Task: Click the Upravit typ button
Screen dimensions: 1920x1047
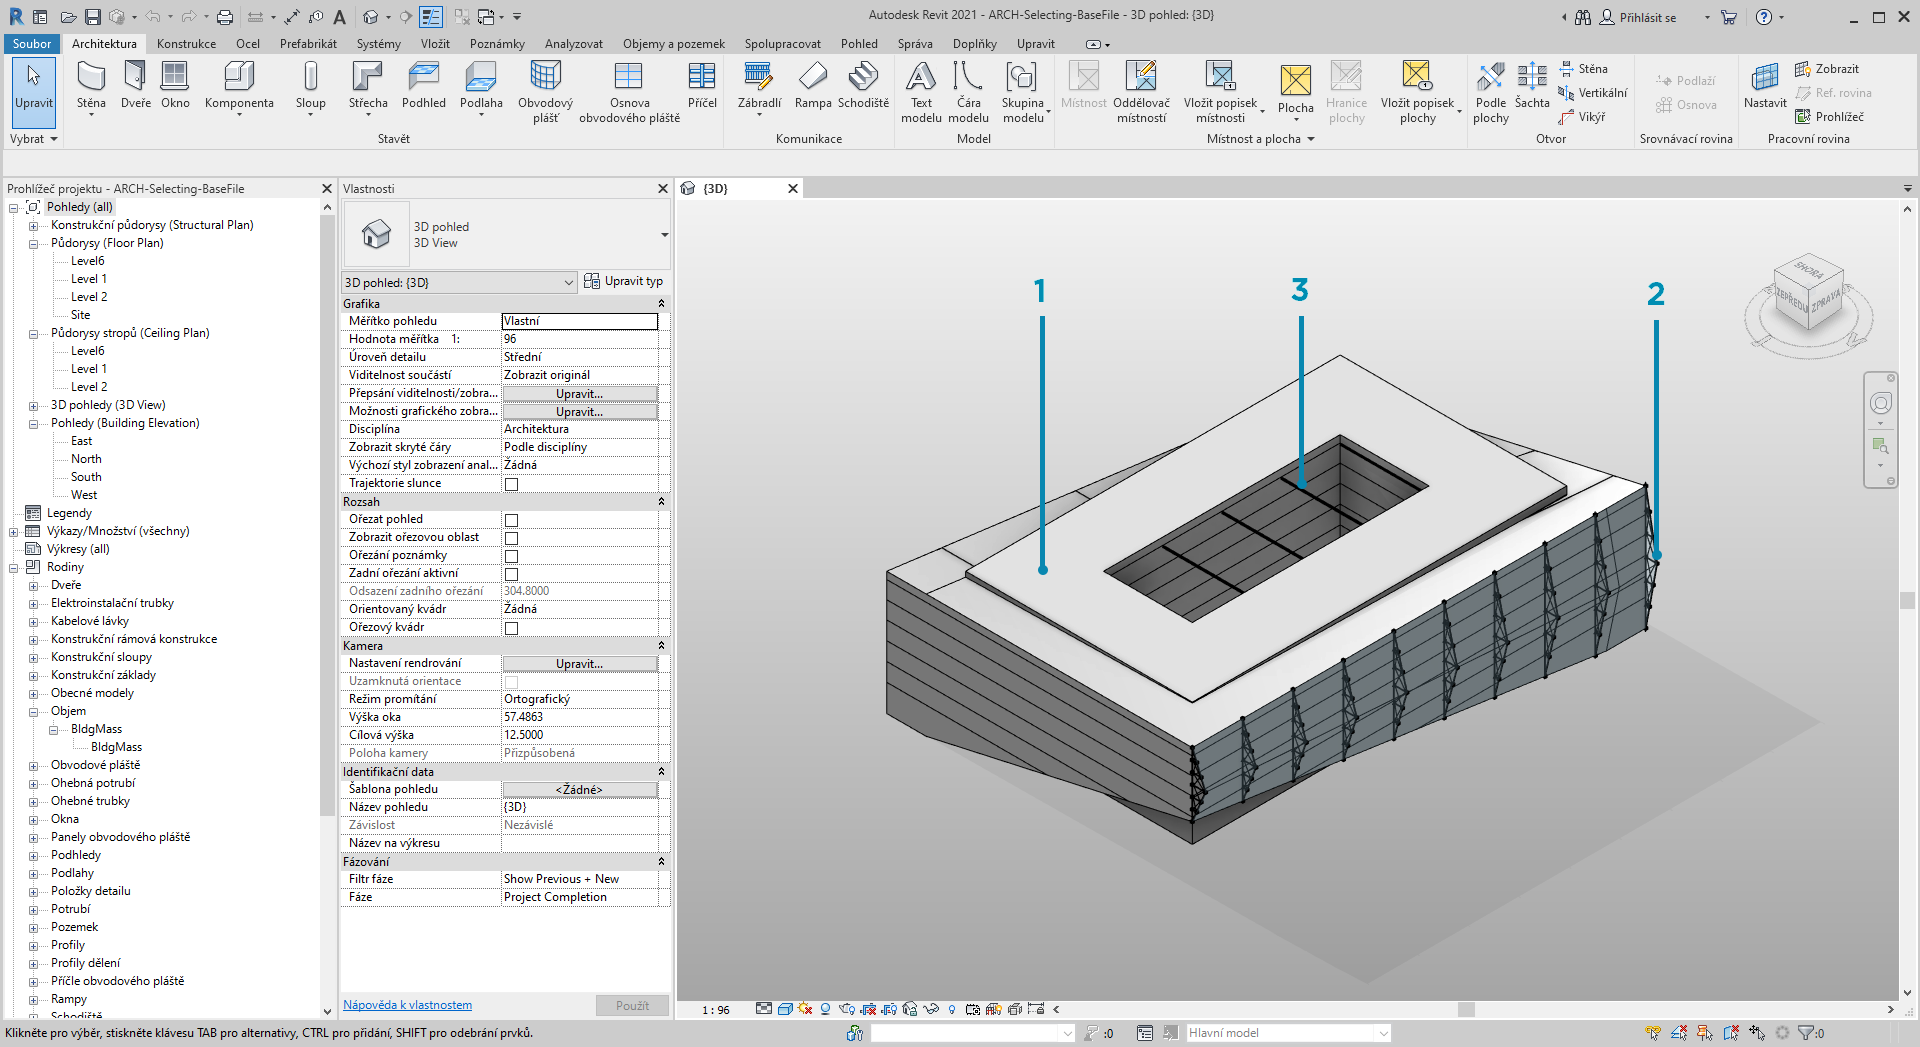Action: click(x=624, y=281)
